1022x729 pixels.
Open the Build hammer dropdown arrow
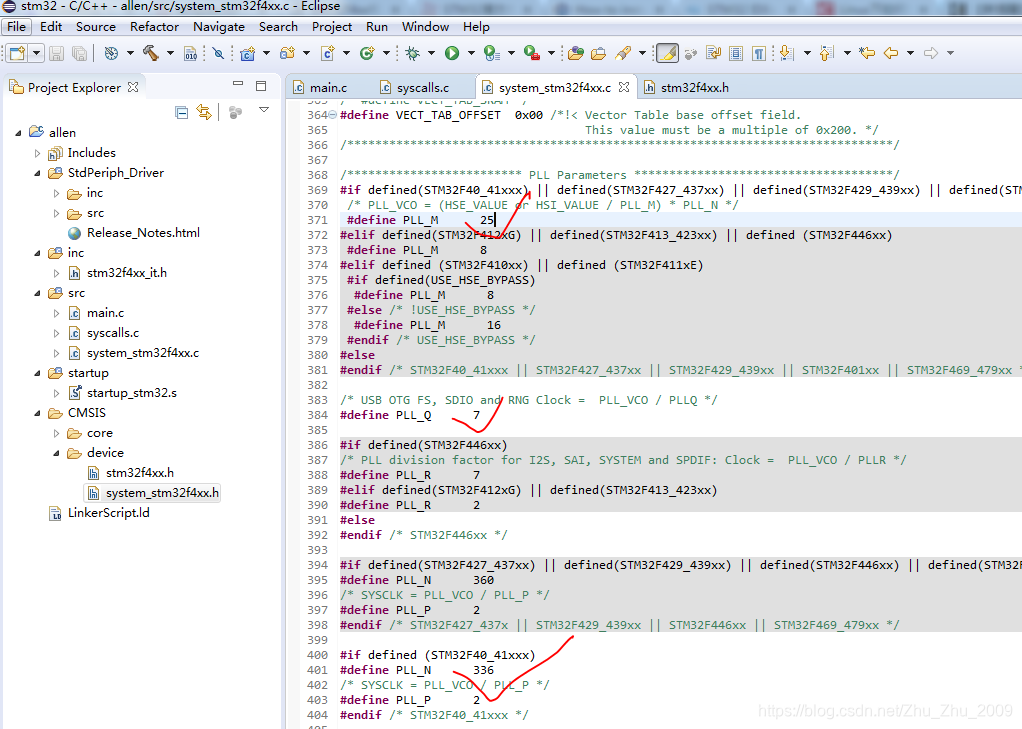[170, 53]
